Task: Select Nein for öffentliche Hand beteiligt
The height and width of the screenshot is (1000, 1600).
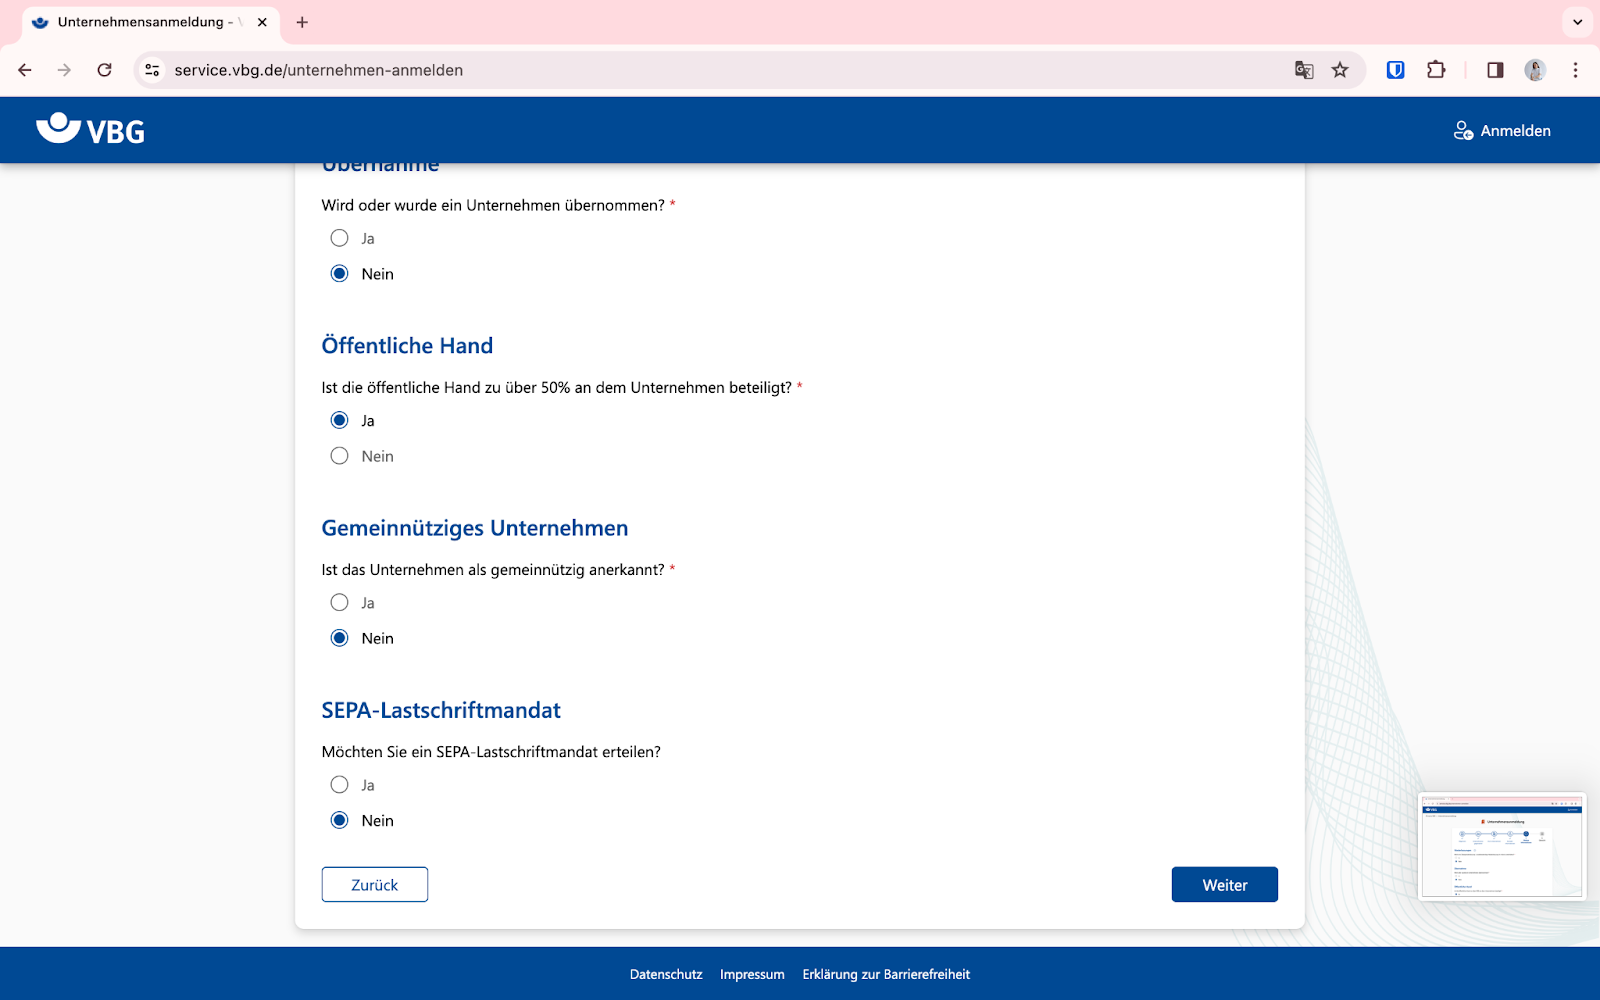Action: (340, 456)
